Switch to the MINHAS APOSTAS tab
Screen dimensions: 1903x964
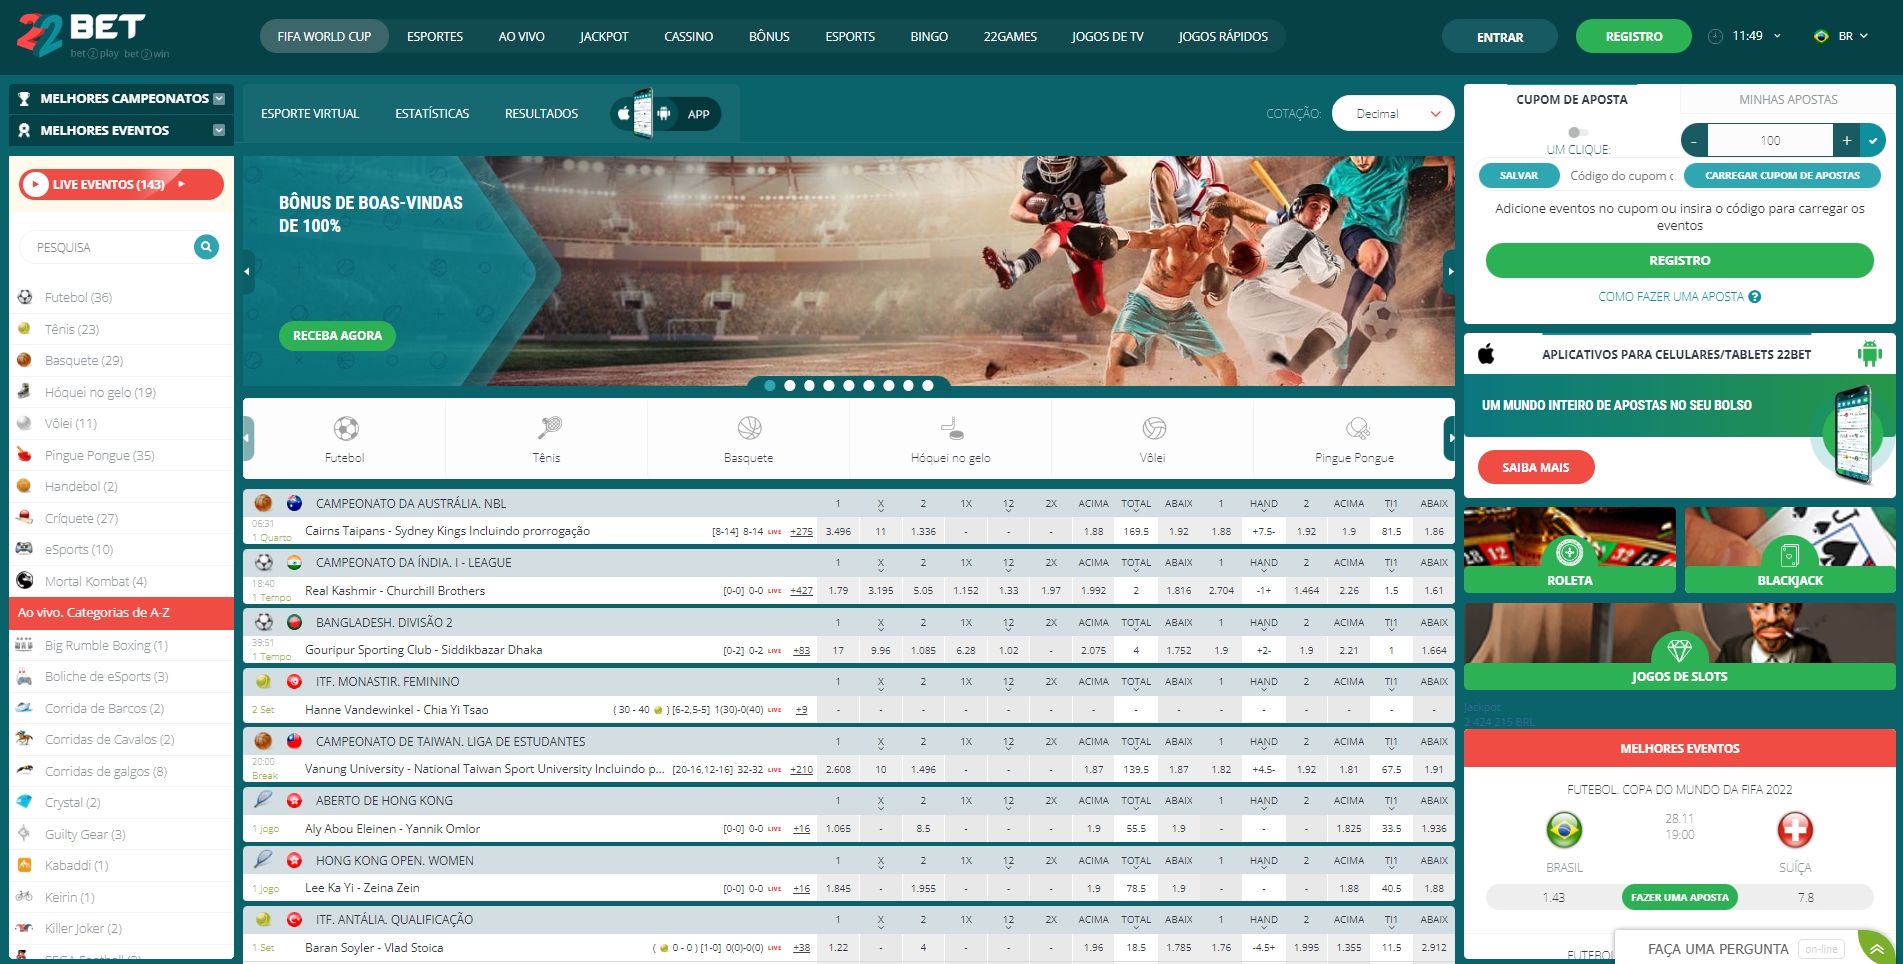(1787, 99)
